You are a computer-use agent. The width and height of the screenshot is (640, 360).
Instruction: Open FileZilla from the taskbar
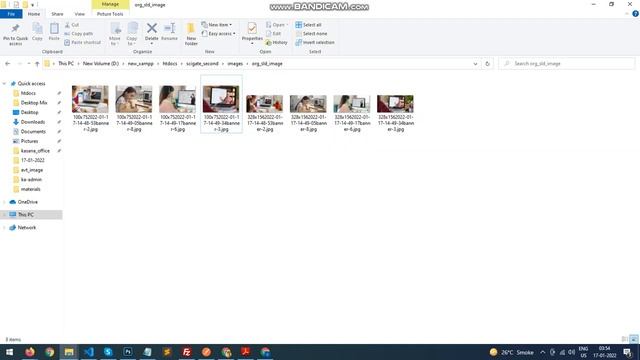[187, 352]
